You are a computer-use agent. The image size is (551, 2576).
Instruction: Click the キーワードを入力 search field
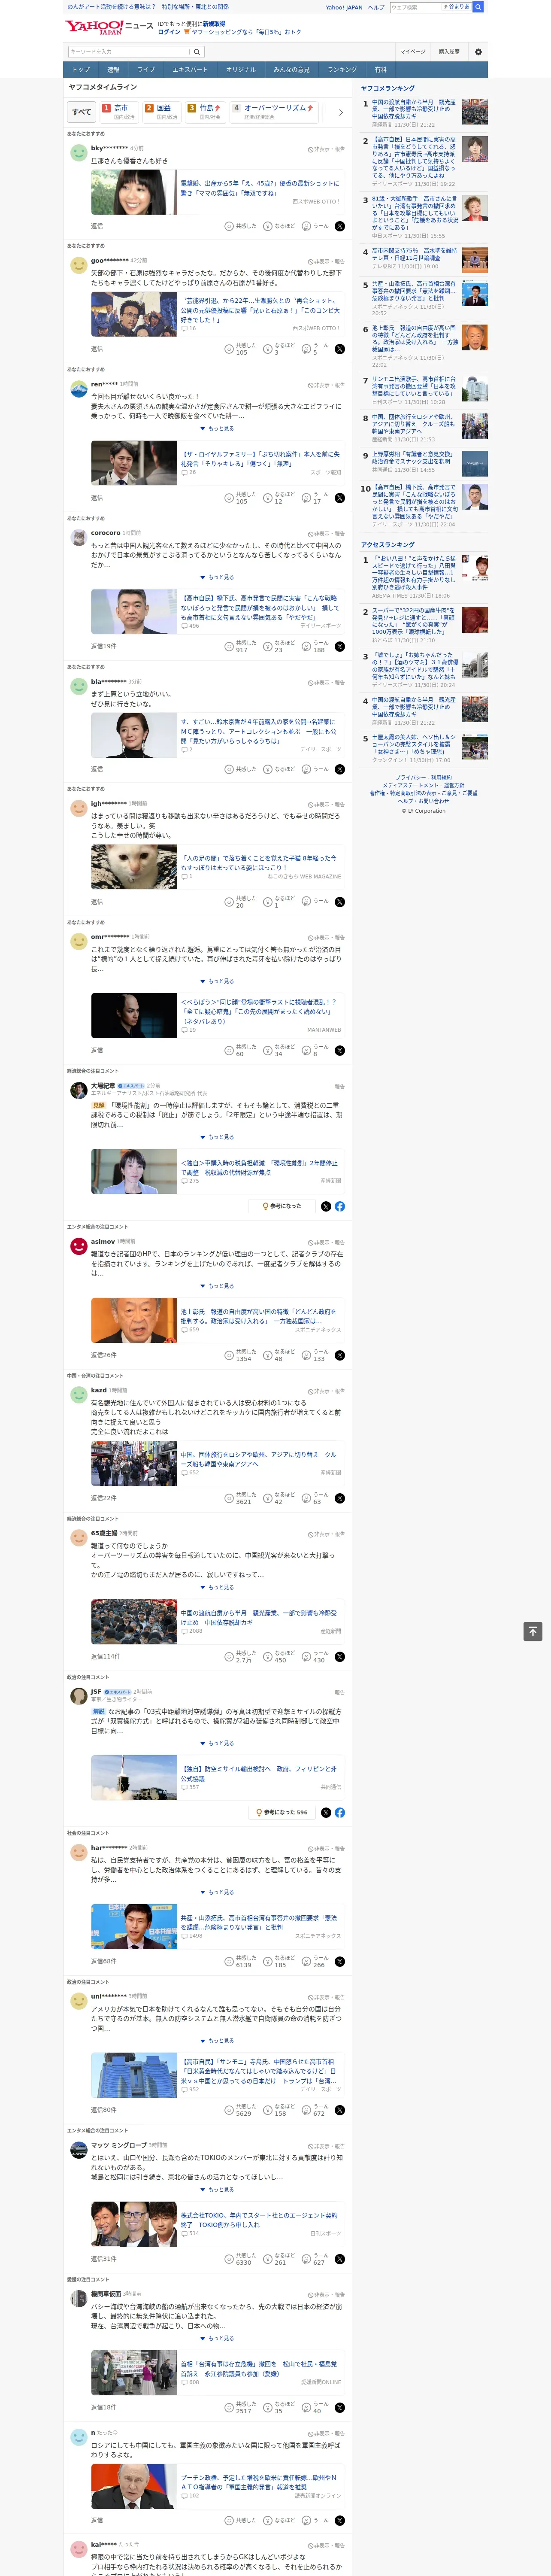[x=129, y=52]
